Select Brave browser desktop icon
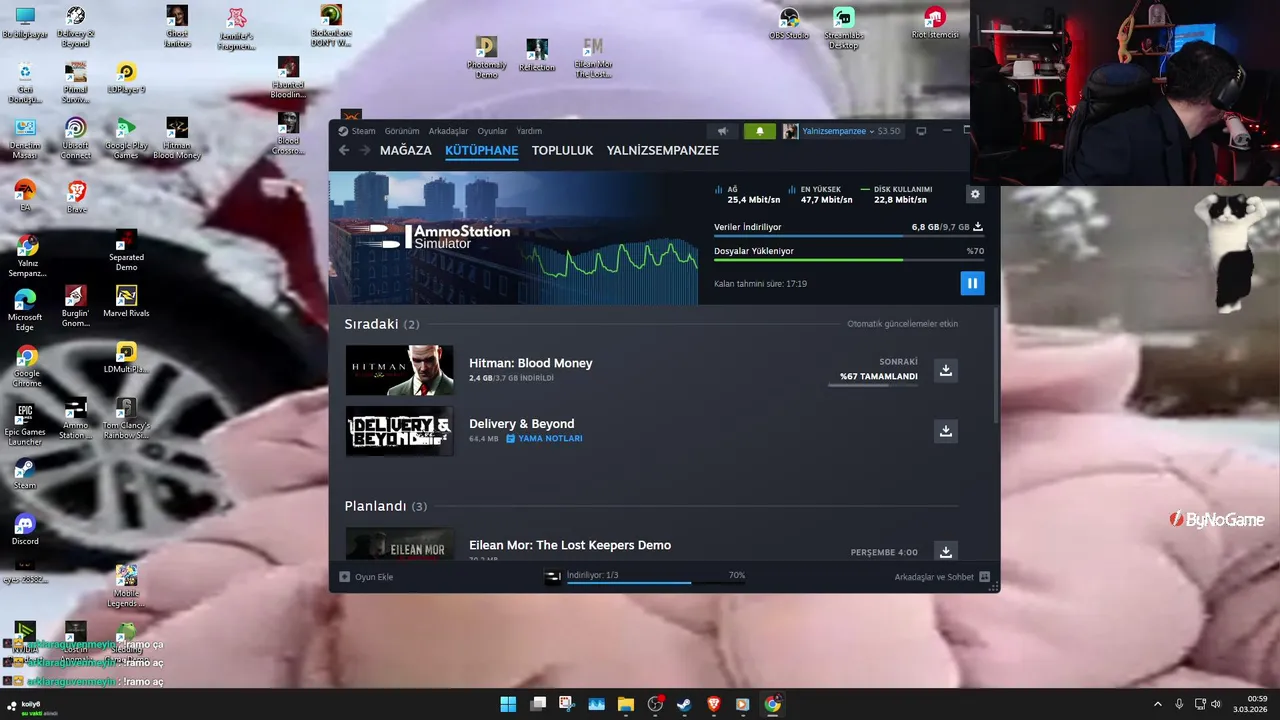Image resolution: width=1280 pixels, height=720 pixels. [x=76, y=196]
